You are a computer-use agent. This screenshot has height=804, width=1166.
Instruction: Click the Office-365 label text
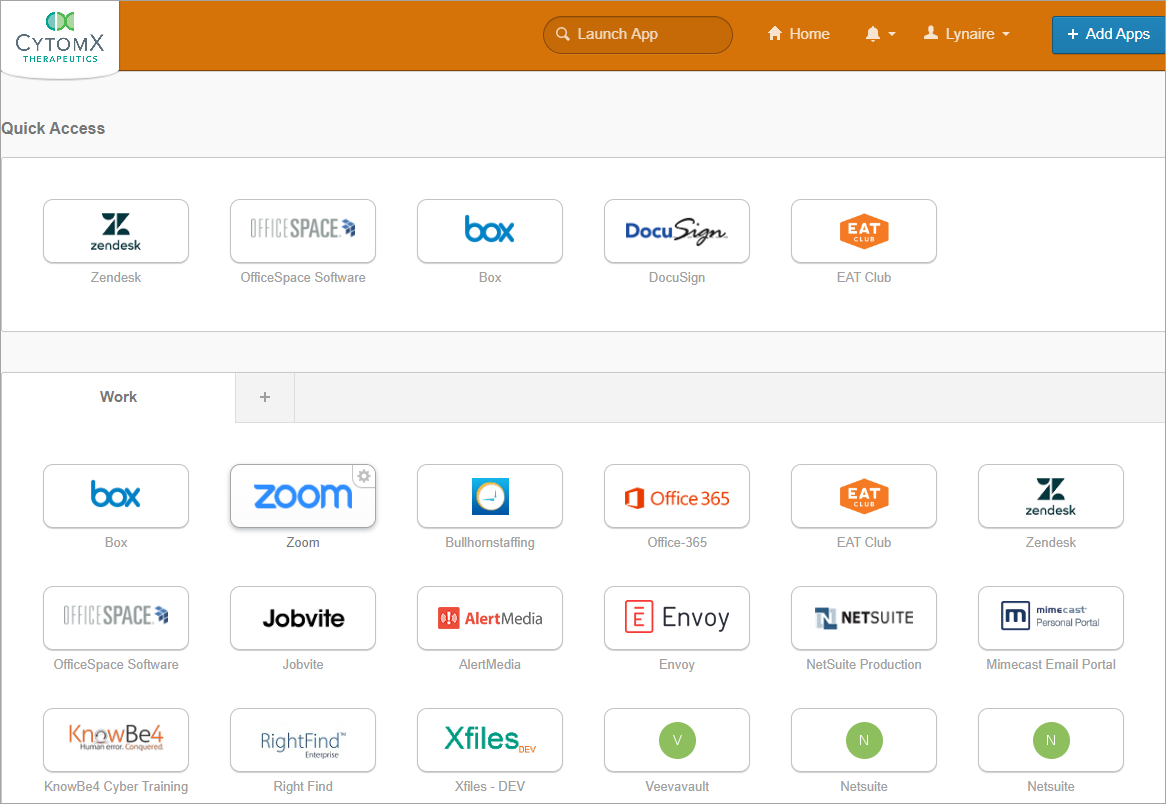click(677, 542)
